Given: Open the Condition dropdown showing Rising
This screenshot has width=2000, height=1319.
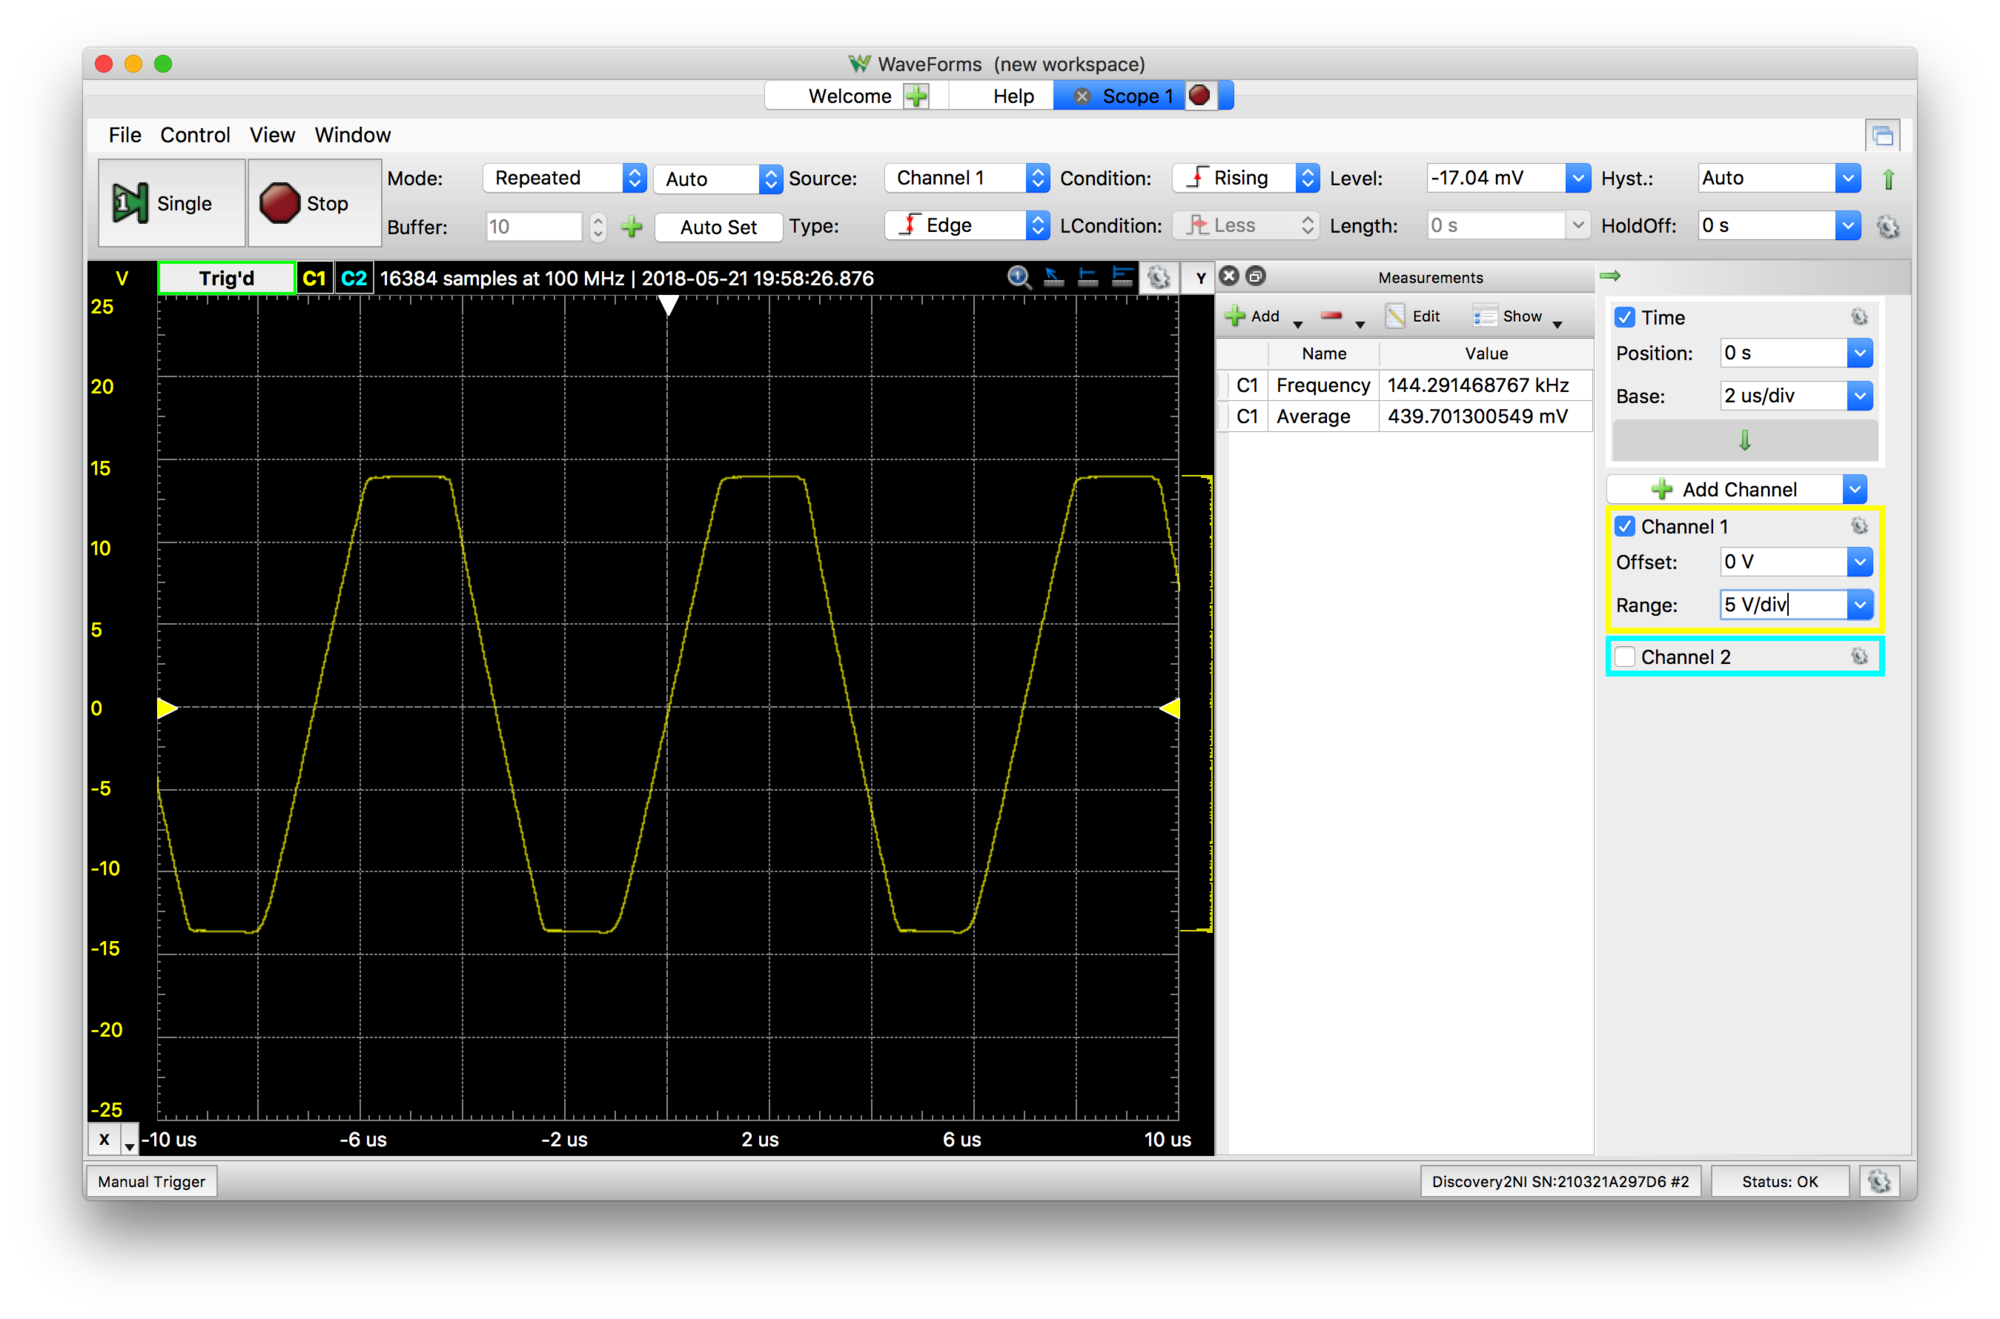Looking at the screenshot, I should (1246, 178).
